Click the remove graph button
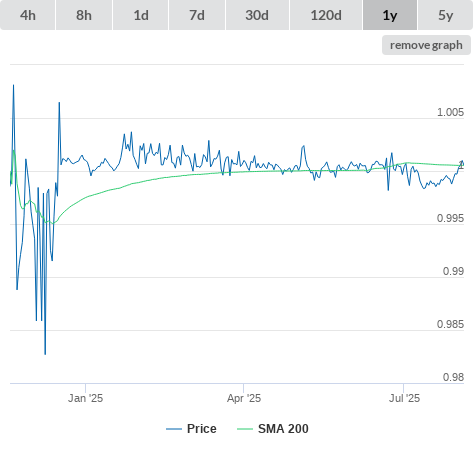 (x=426, y=45)
